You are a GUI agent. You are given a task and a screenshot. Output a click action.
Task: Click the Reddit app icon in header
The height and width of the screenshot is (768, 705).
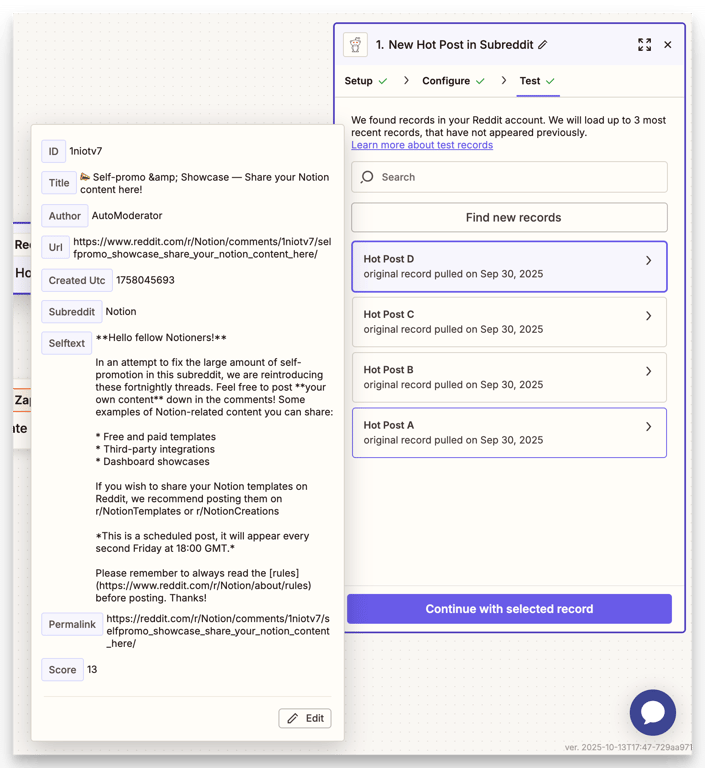coord(355,45)
